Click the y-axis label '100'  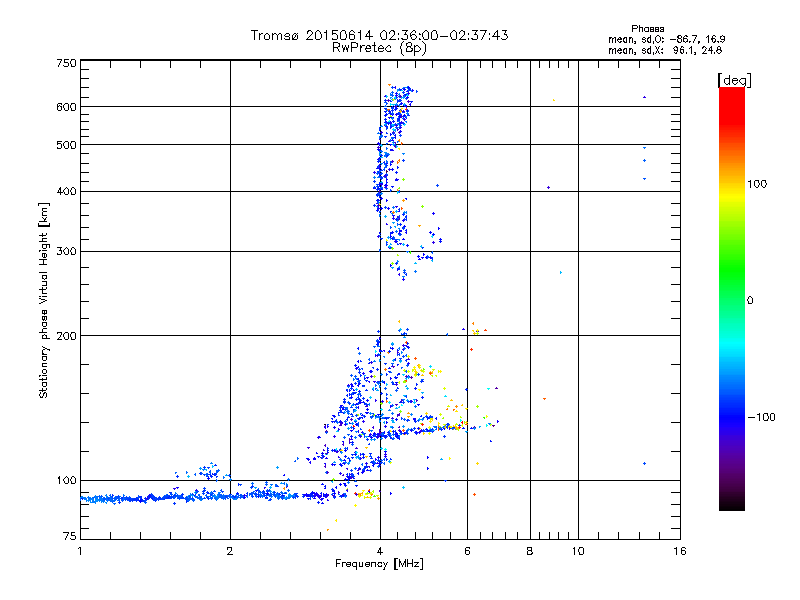pos(66,481)
